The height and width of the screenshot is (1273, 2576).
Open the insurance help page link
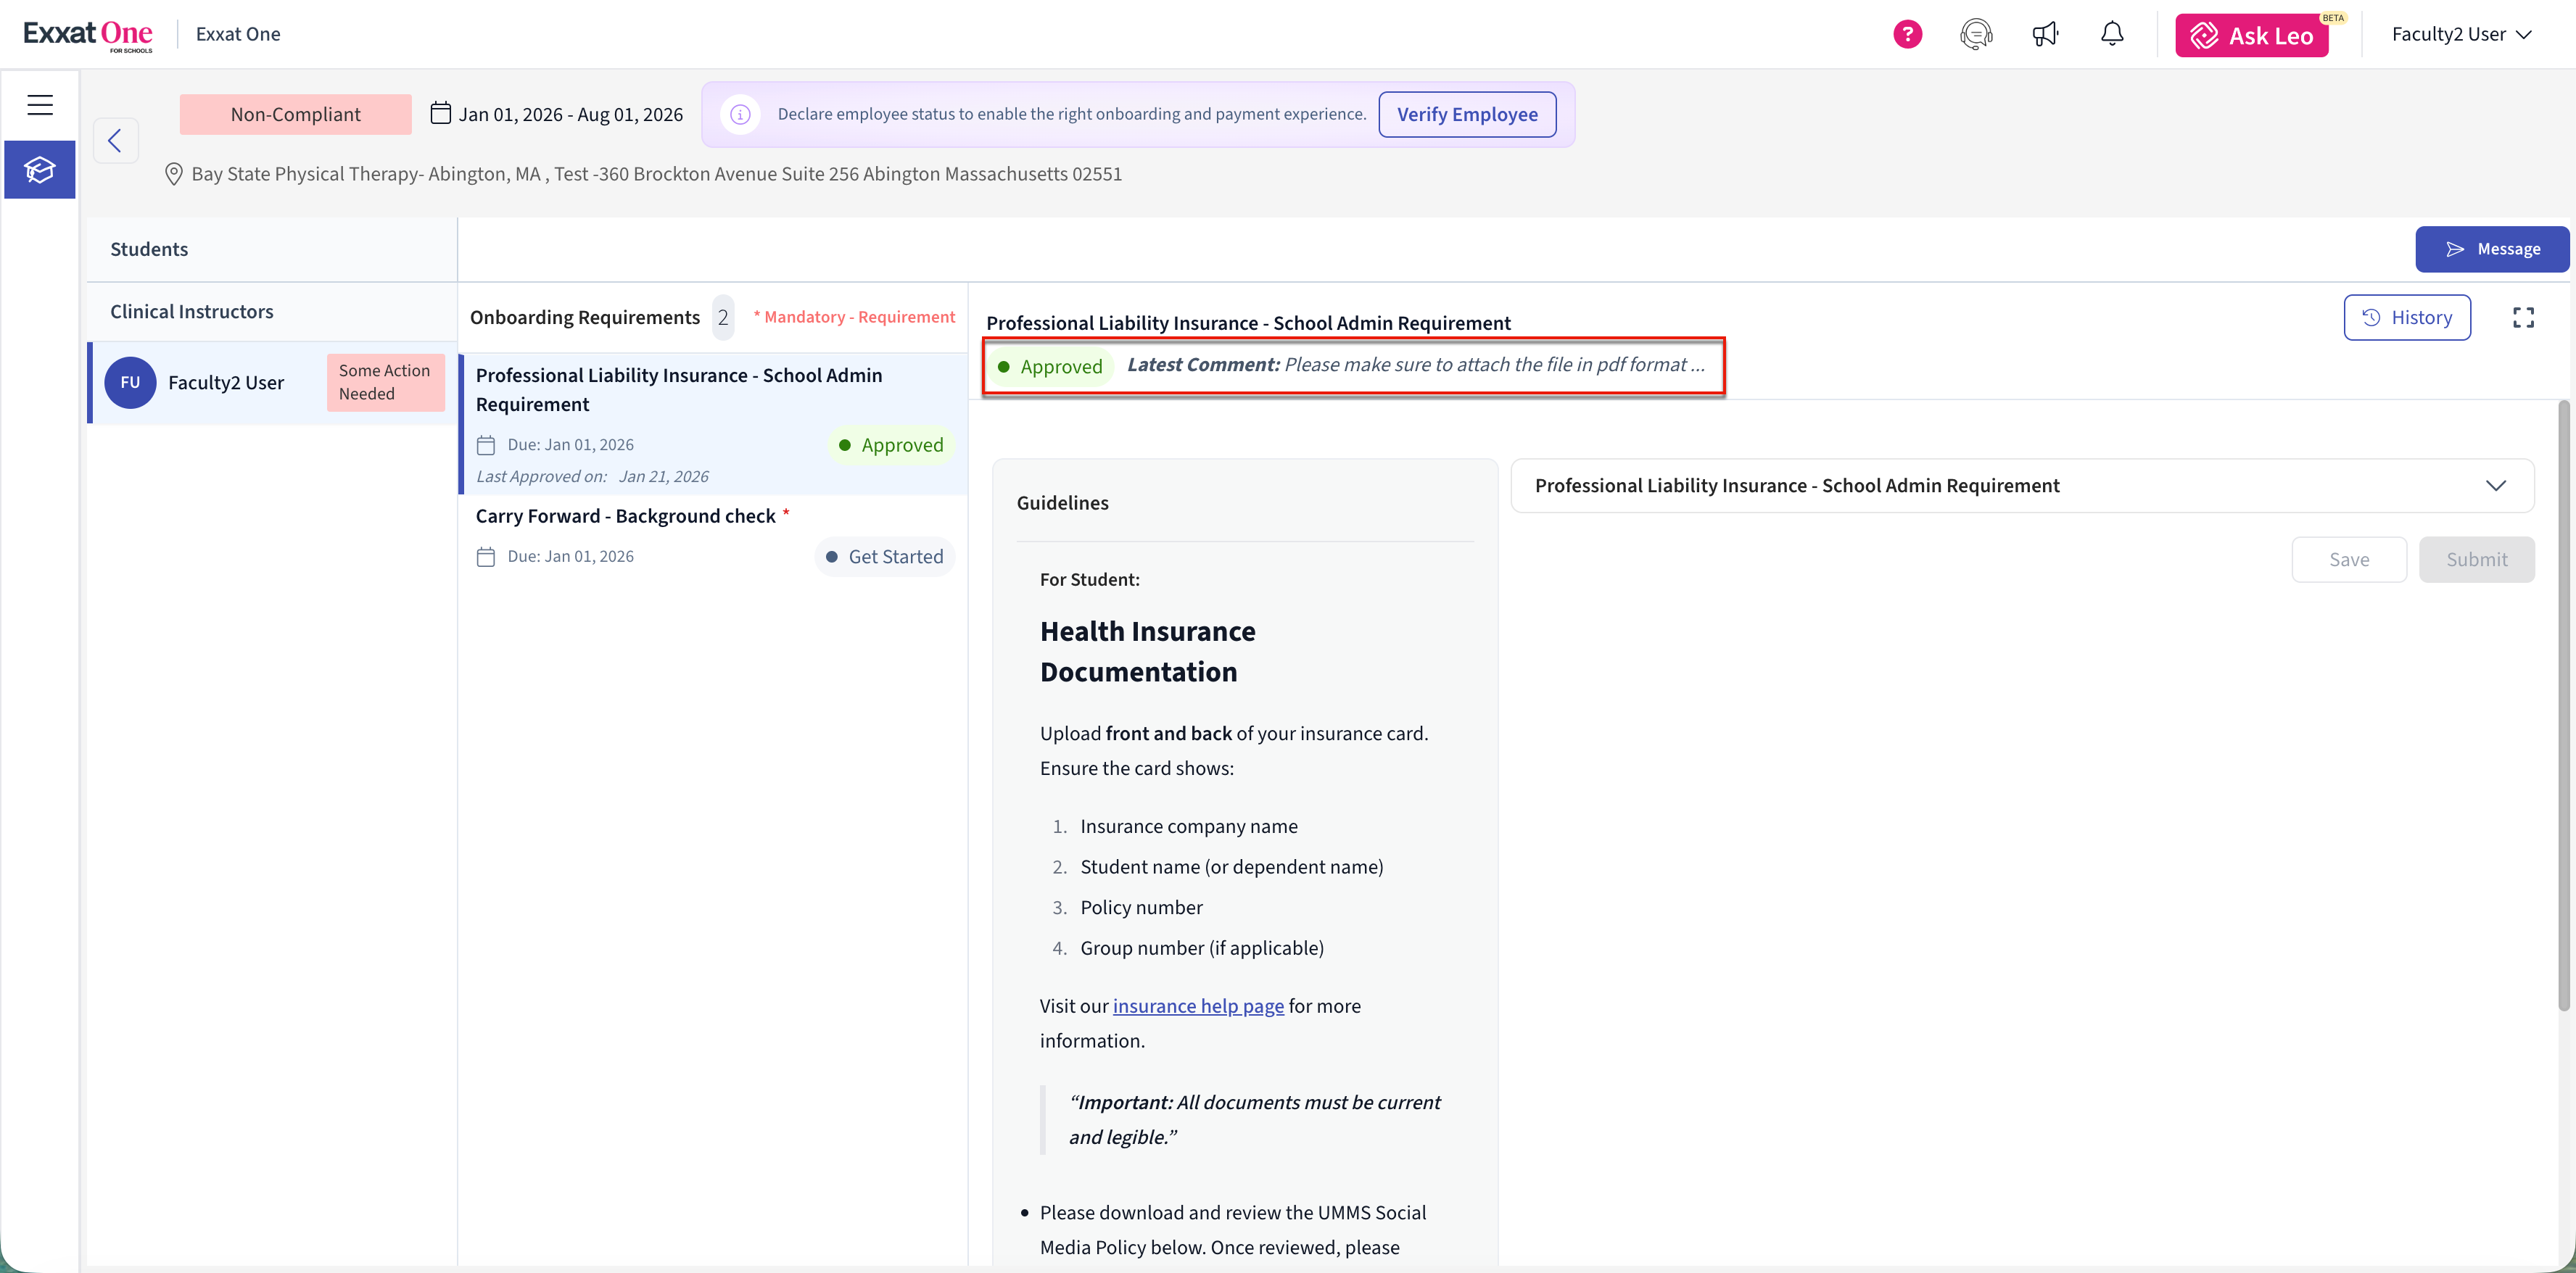1198,1006
